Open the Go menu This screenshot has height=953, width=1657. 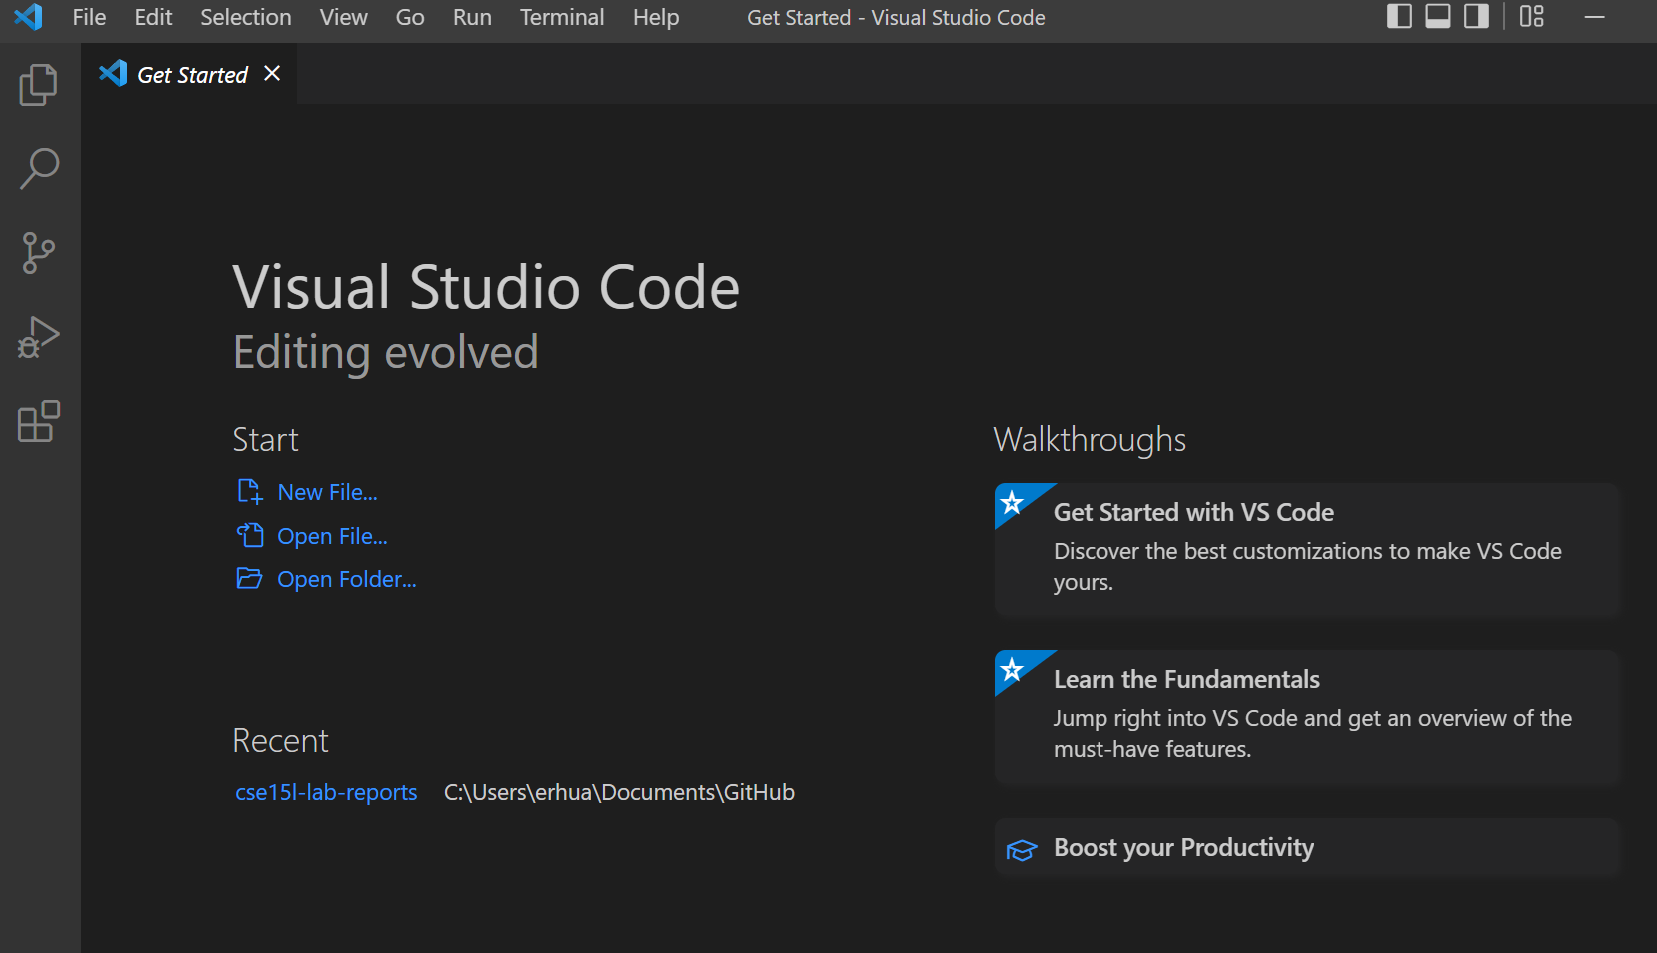click(x=410, y=17)
